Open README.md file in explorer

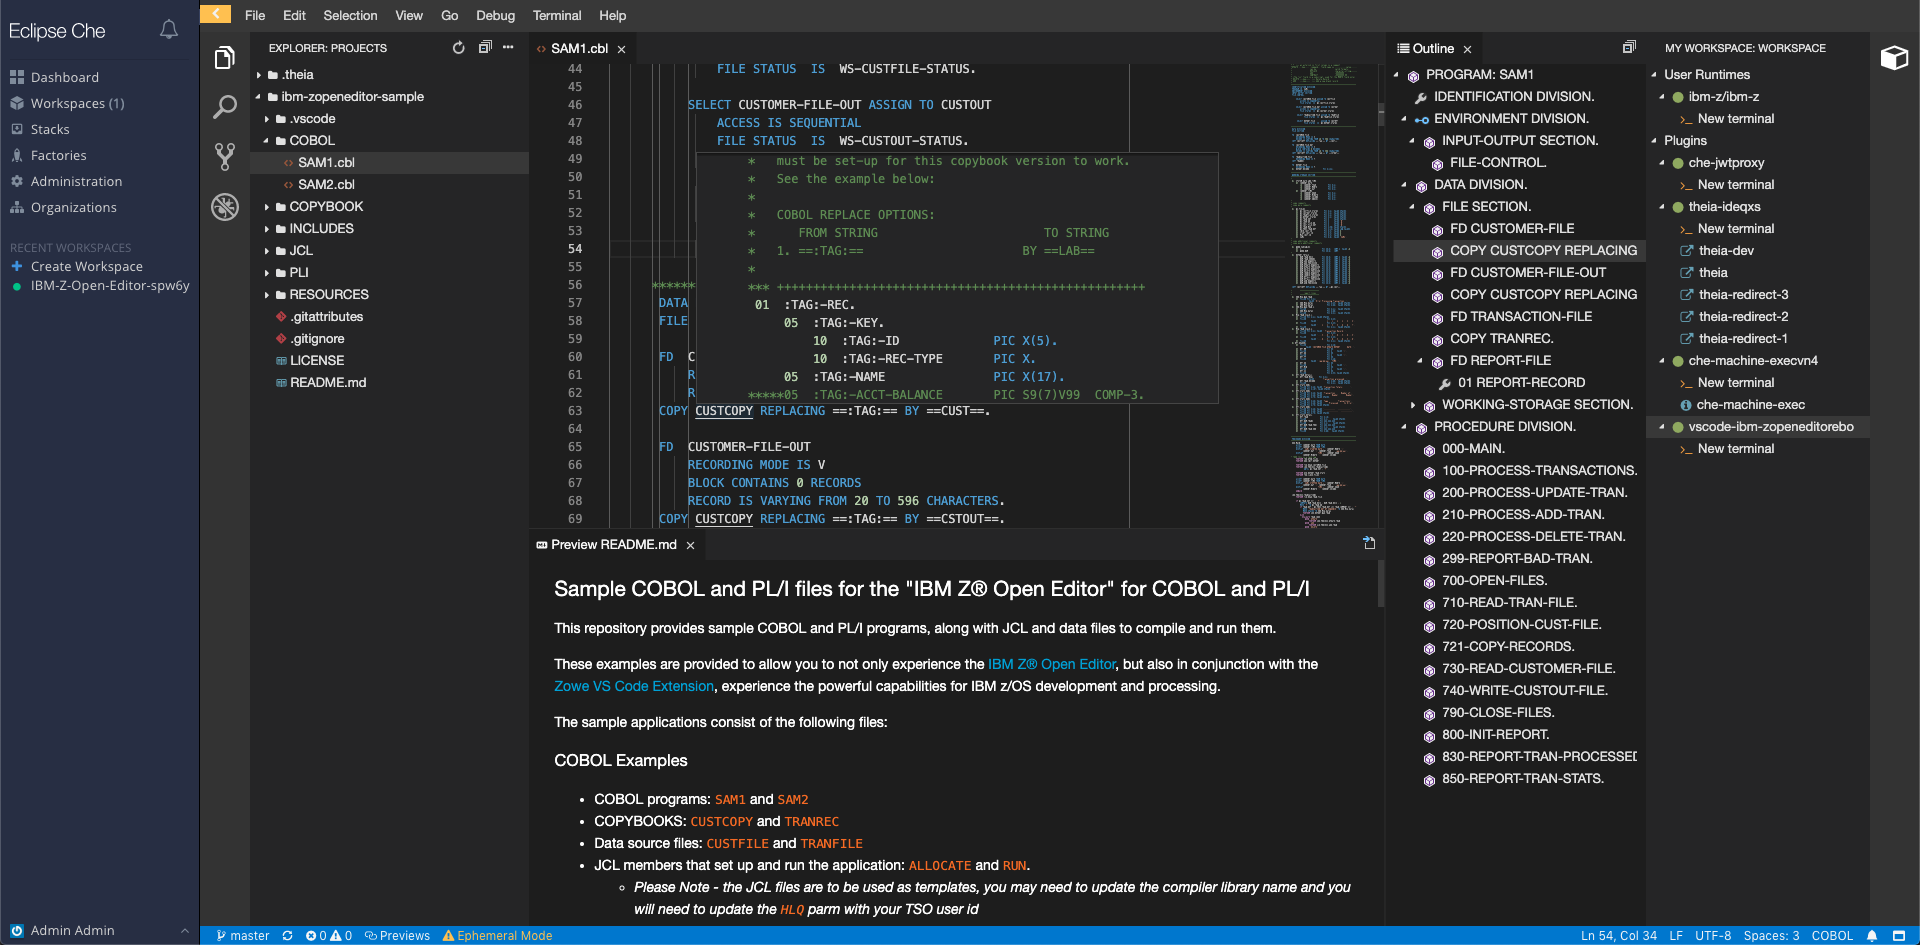[328, 383]
